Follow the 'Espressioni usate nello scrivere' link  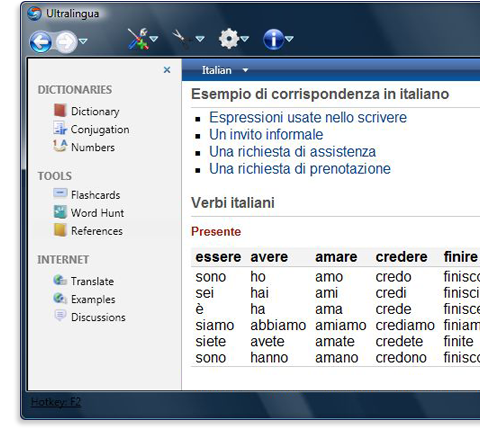coord(308,117)
